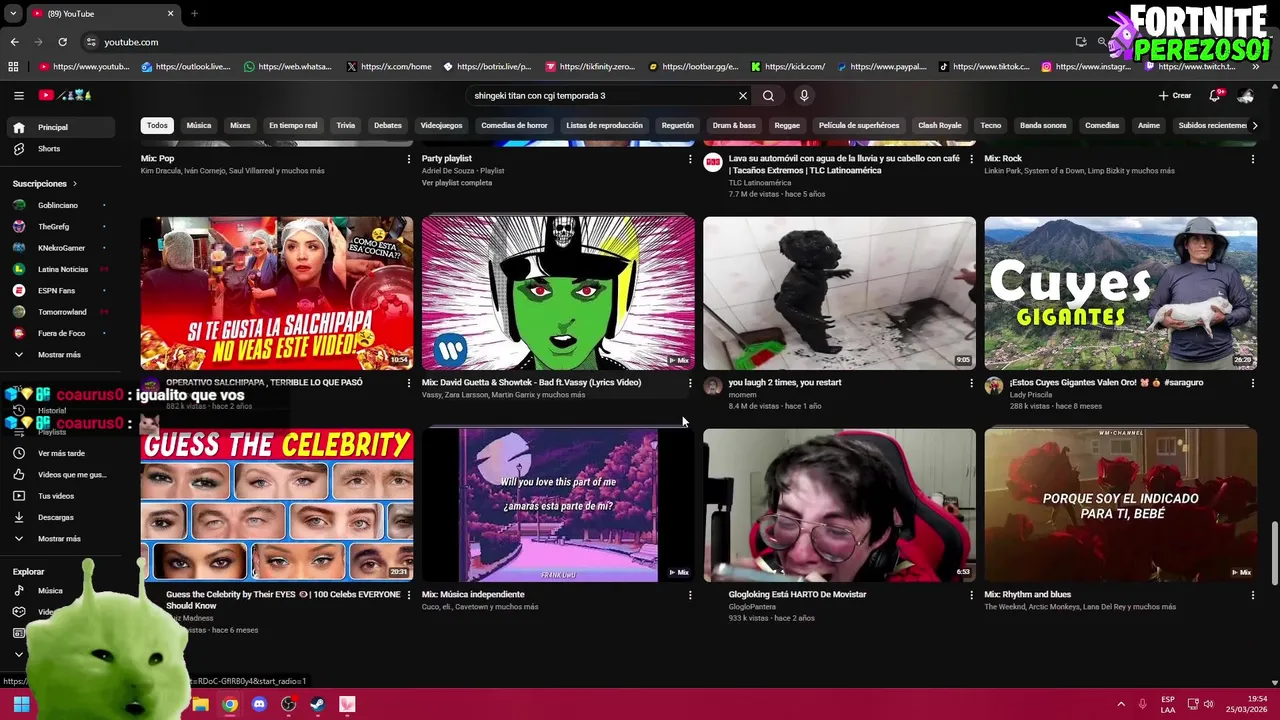Play the Guess the Celebrity thumbnail
The height and width of the screenshot is (720, 1280).
[x=277, y=505]
